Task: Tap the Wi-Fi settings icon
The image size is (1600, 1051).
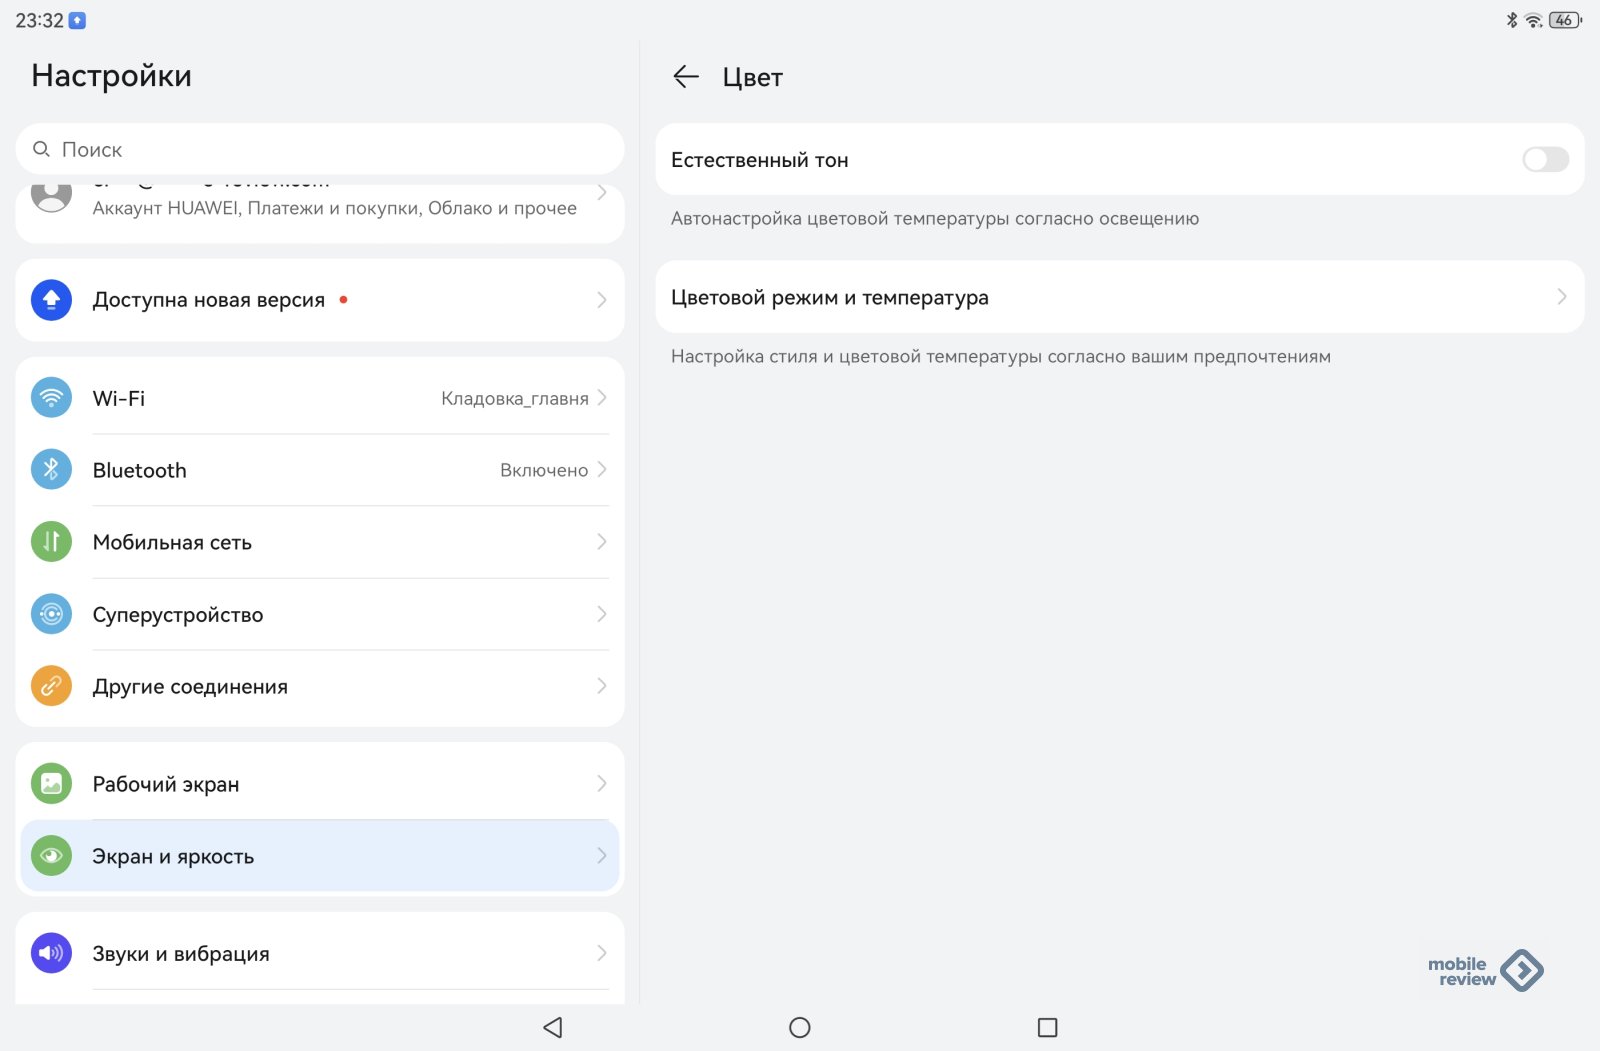Action: (x=51, y=398)
